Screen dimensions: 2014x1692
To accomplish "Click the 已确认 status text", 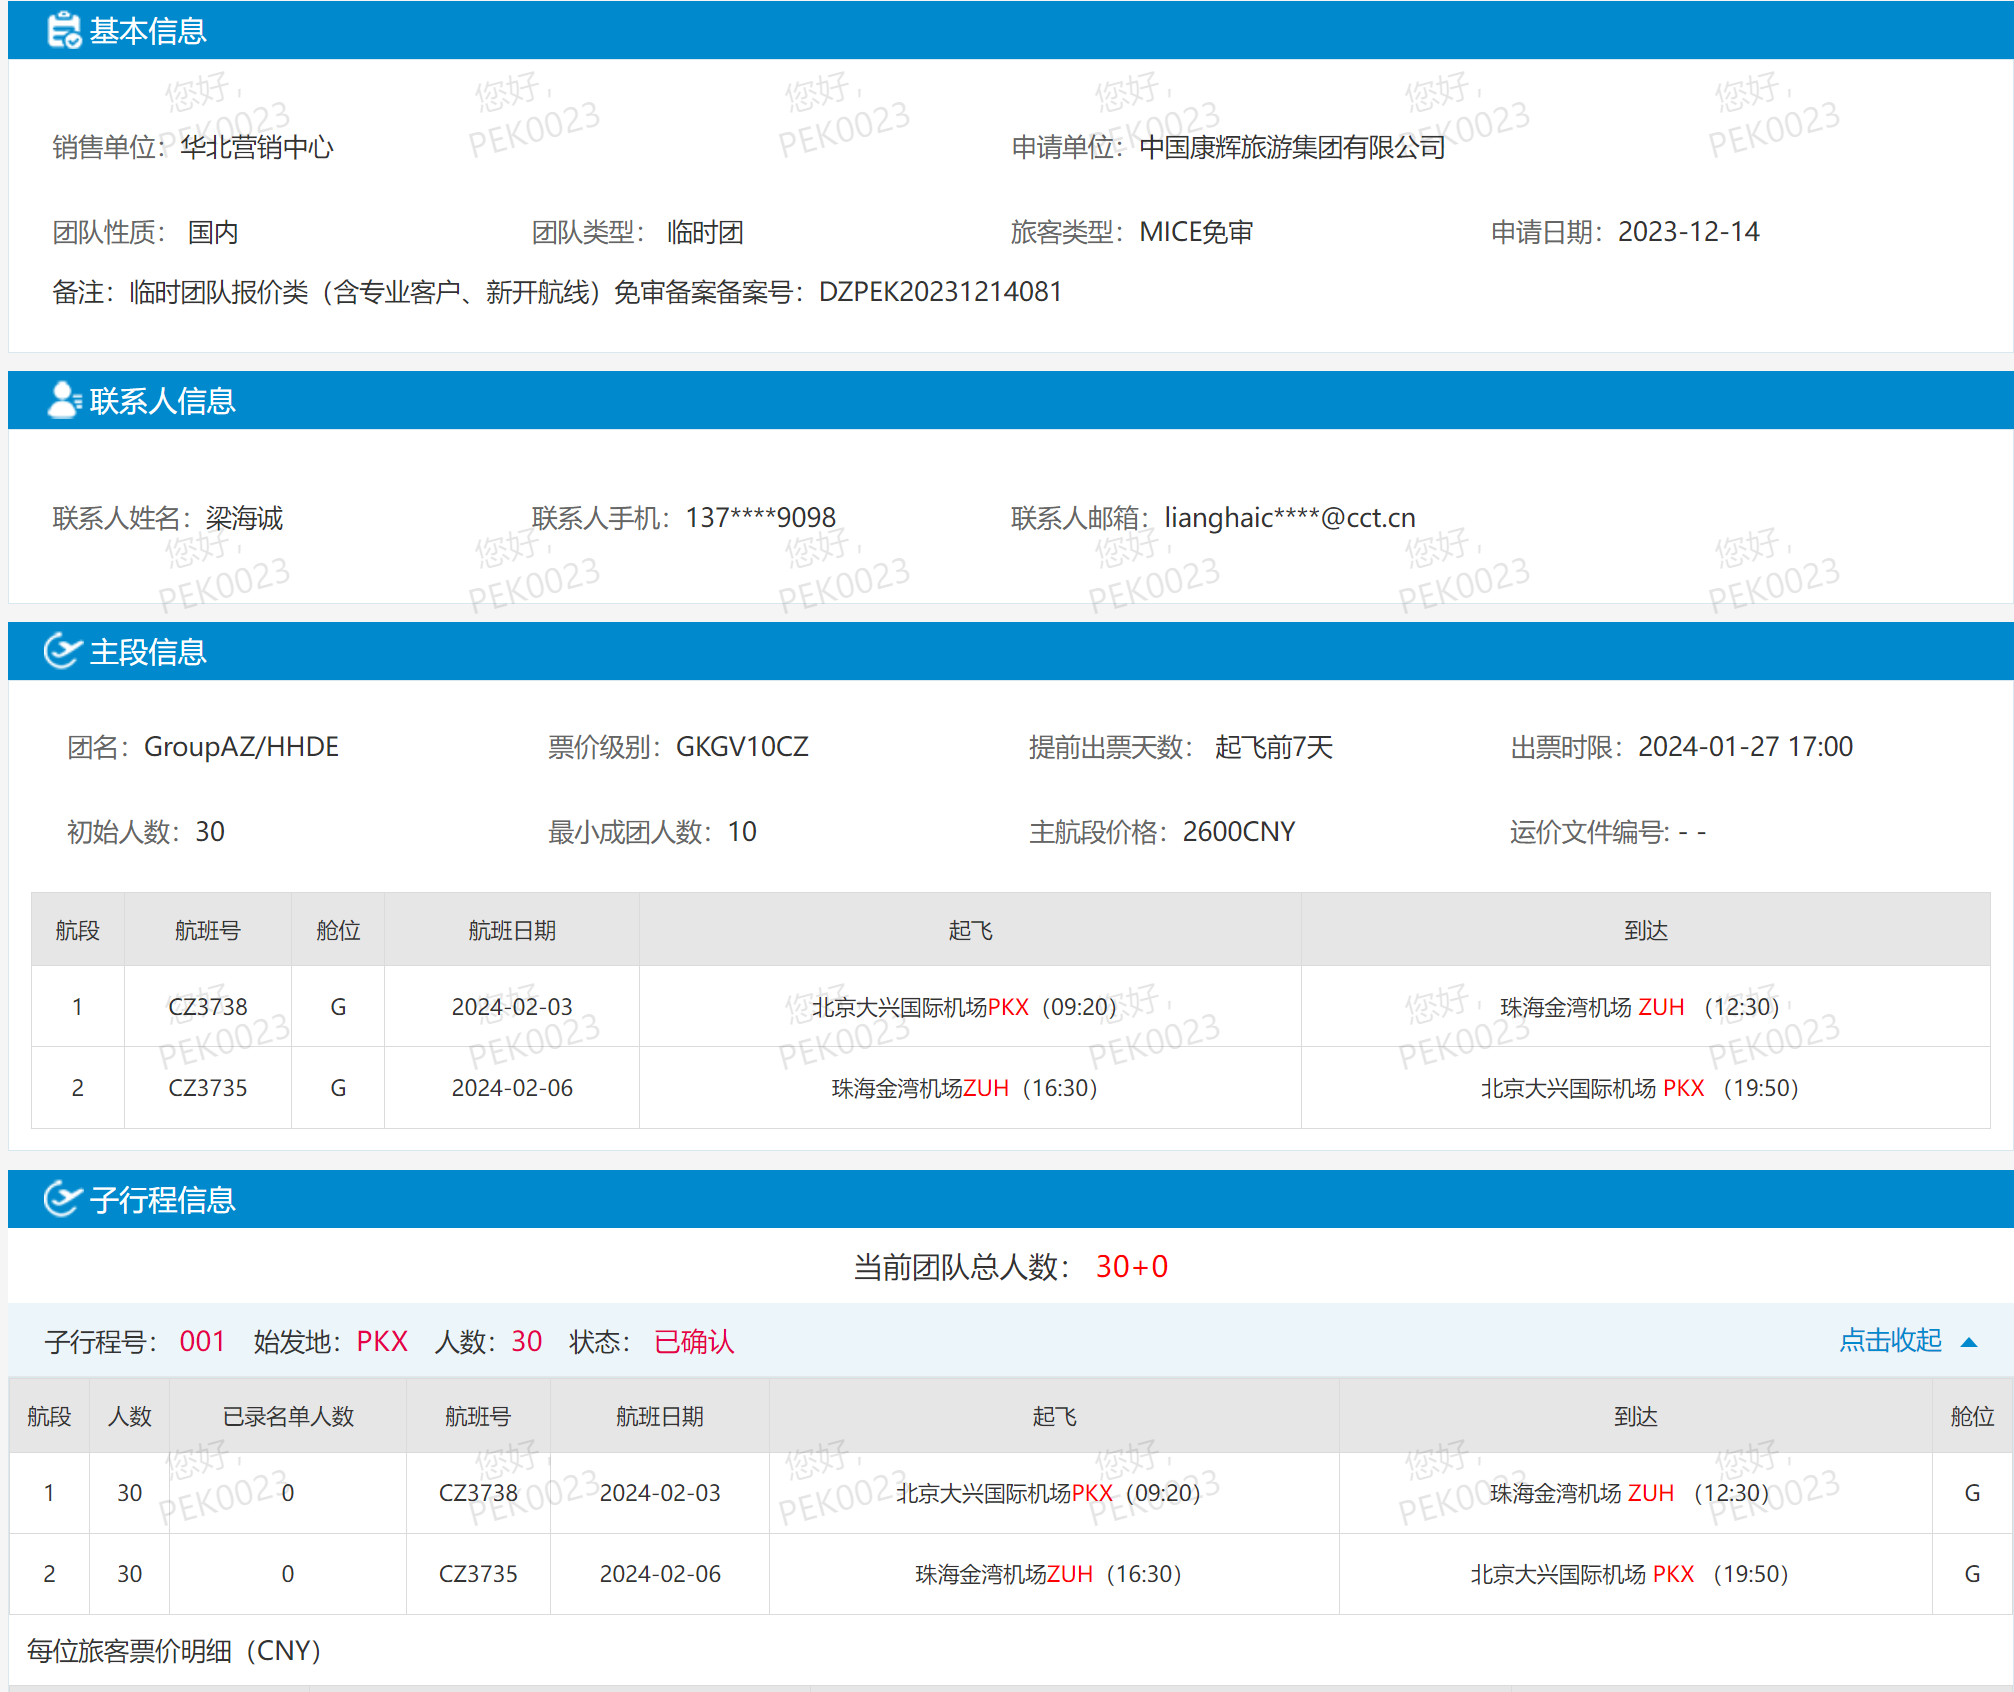I will [694, 1341].
